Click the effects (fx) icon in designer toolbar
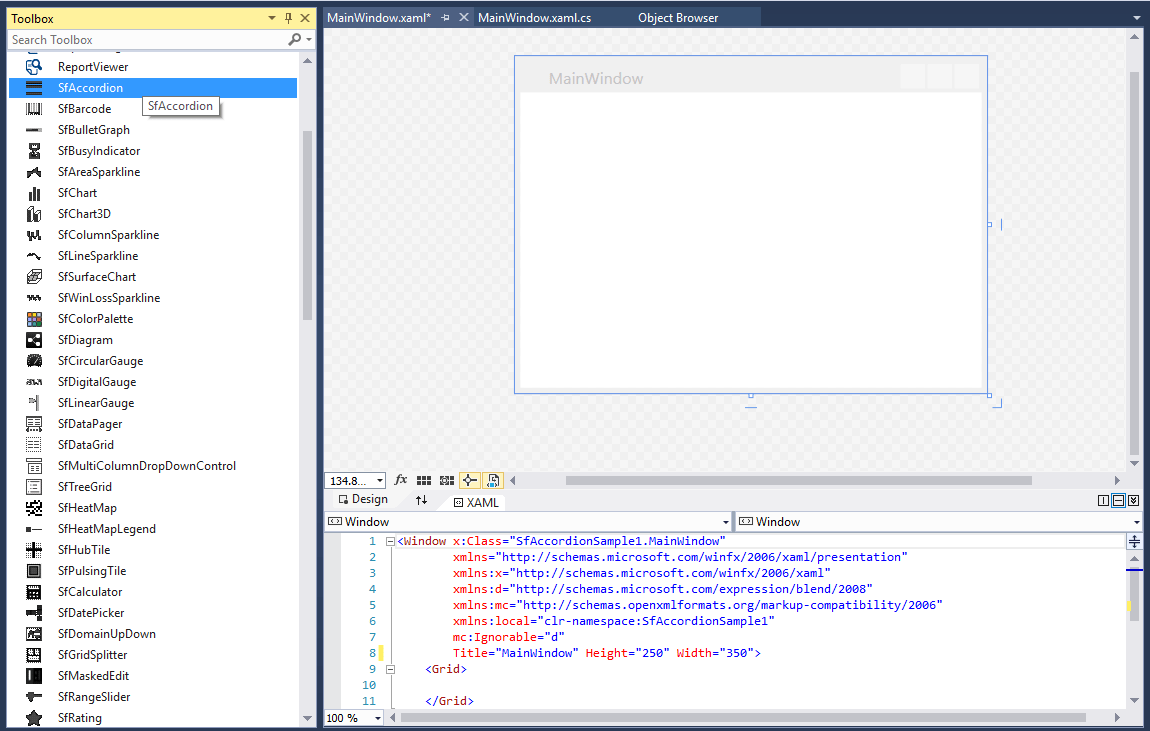This screenshot has height=731, width=1150. [x=400, y=480]
